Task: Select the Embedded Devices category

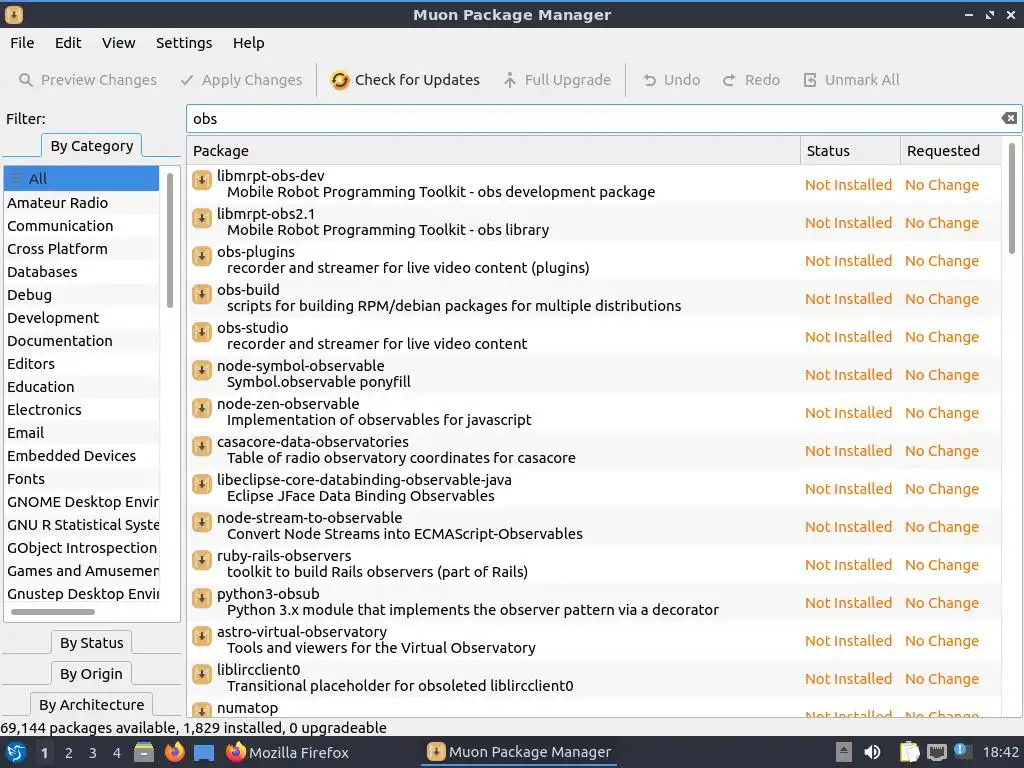Action: [x=82, y=456]
